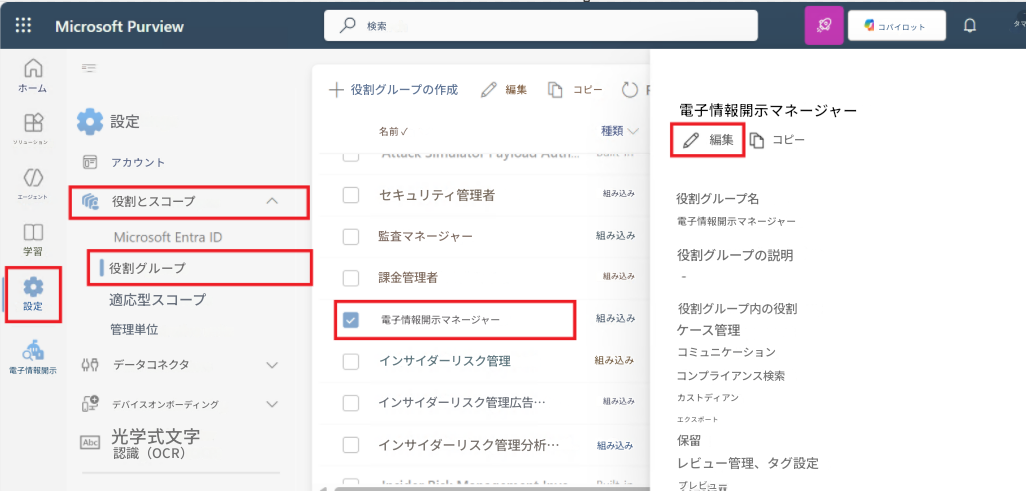The width and height of the screenshot is (1026, 491).
Task: Click コミュニケーション role in details
Action: pos(726,352)
